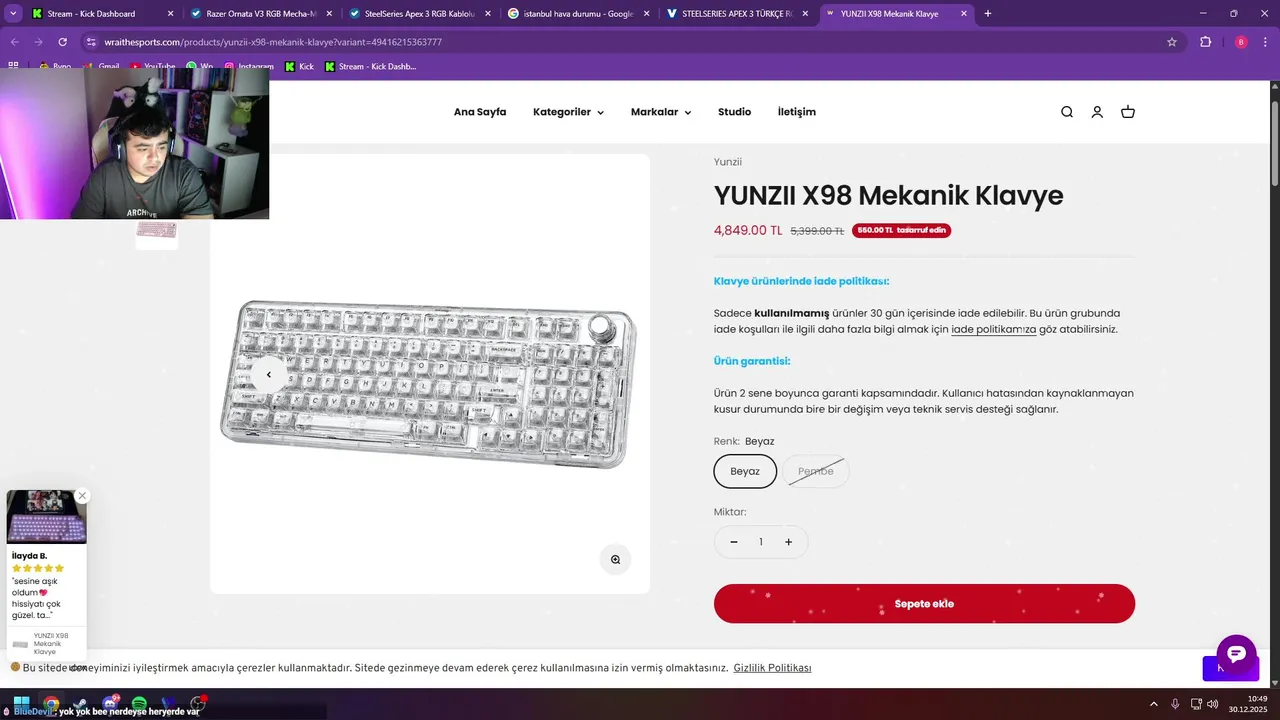
Task: Dismiss the İlayda B. review popup
Action: (82, 496)
